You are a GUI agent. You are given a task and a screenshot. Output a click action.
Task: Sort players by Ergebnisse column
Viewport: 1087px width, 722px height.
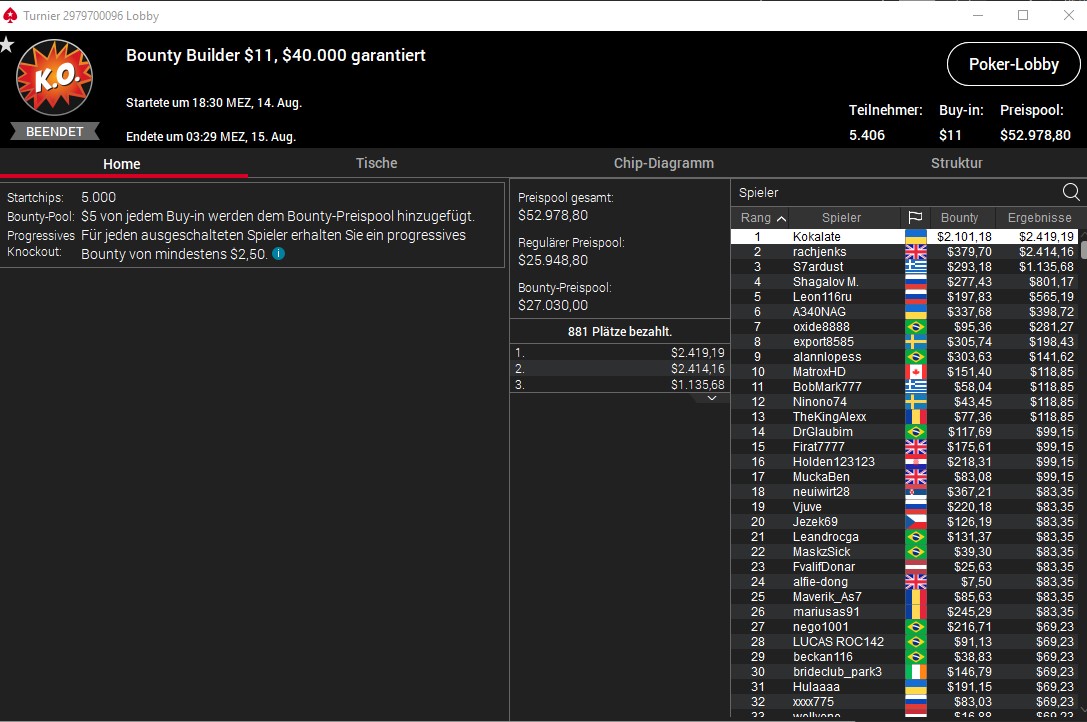point(1039,218)
